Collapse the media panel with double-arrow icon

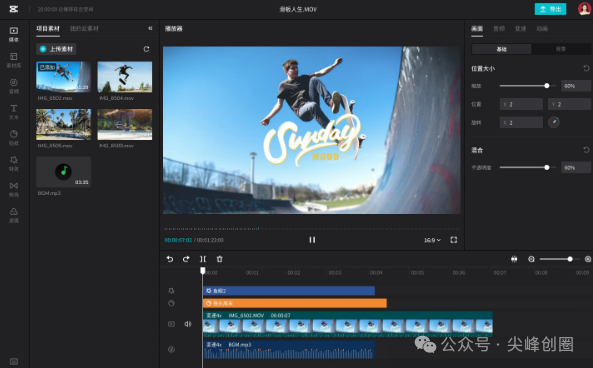click(150, 28)
